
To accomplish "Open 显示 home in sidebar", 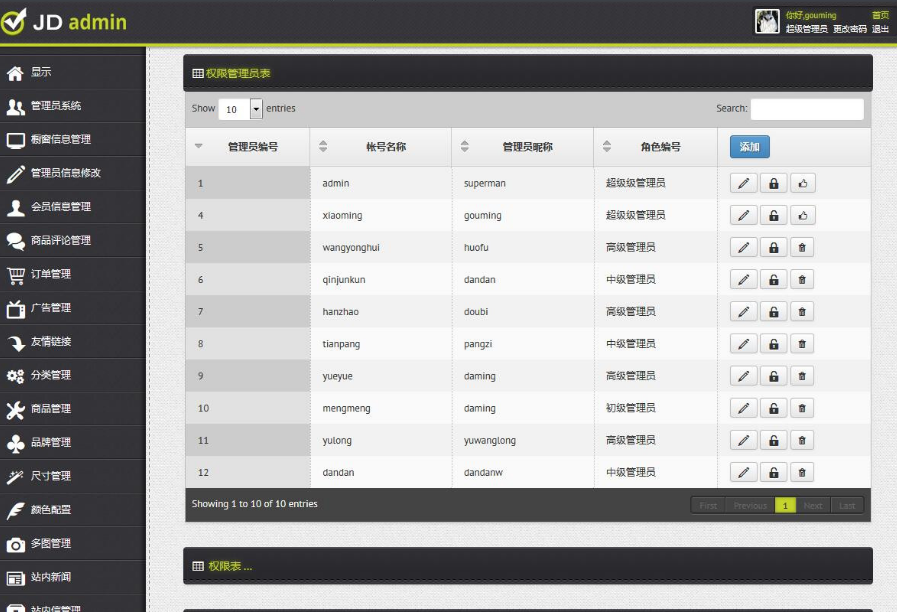I will click(73, 72).
